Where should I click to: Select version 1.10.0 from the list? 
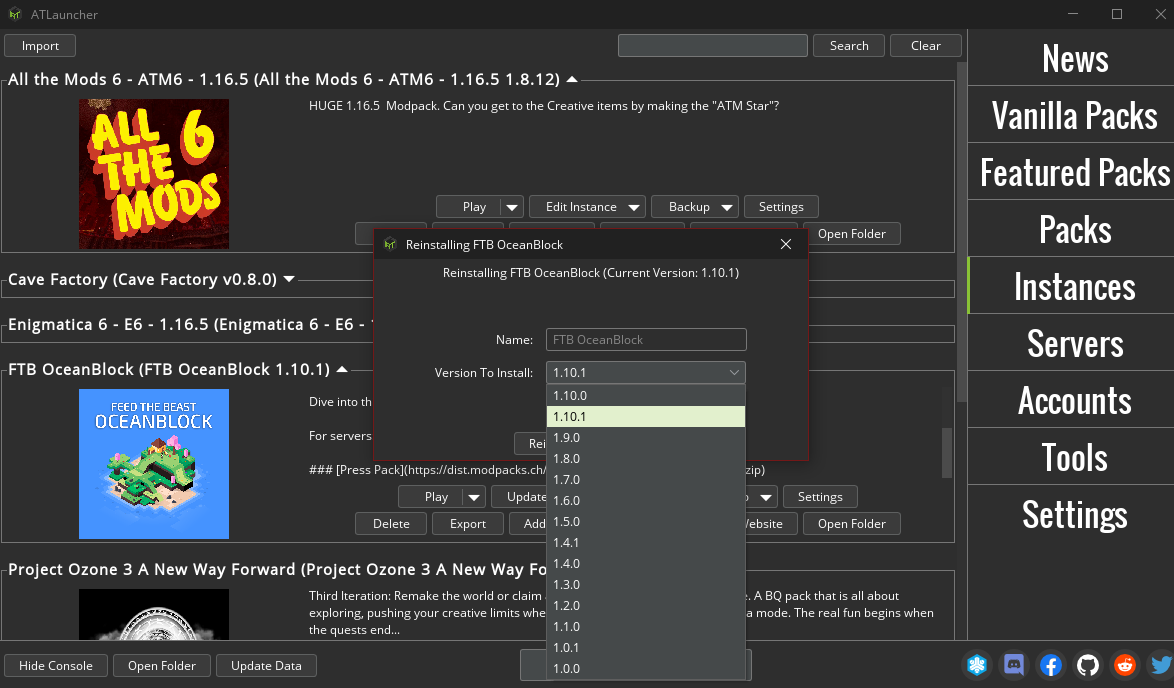[x=646, y=395]
